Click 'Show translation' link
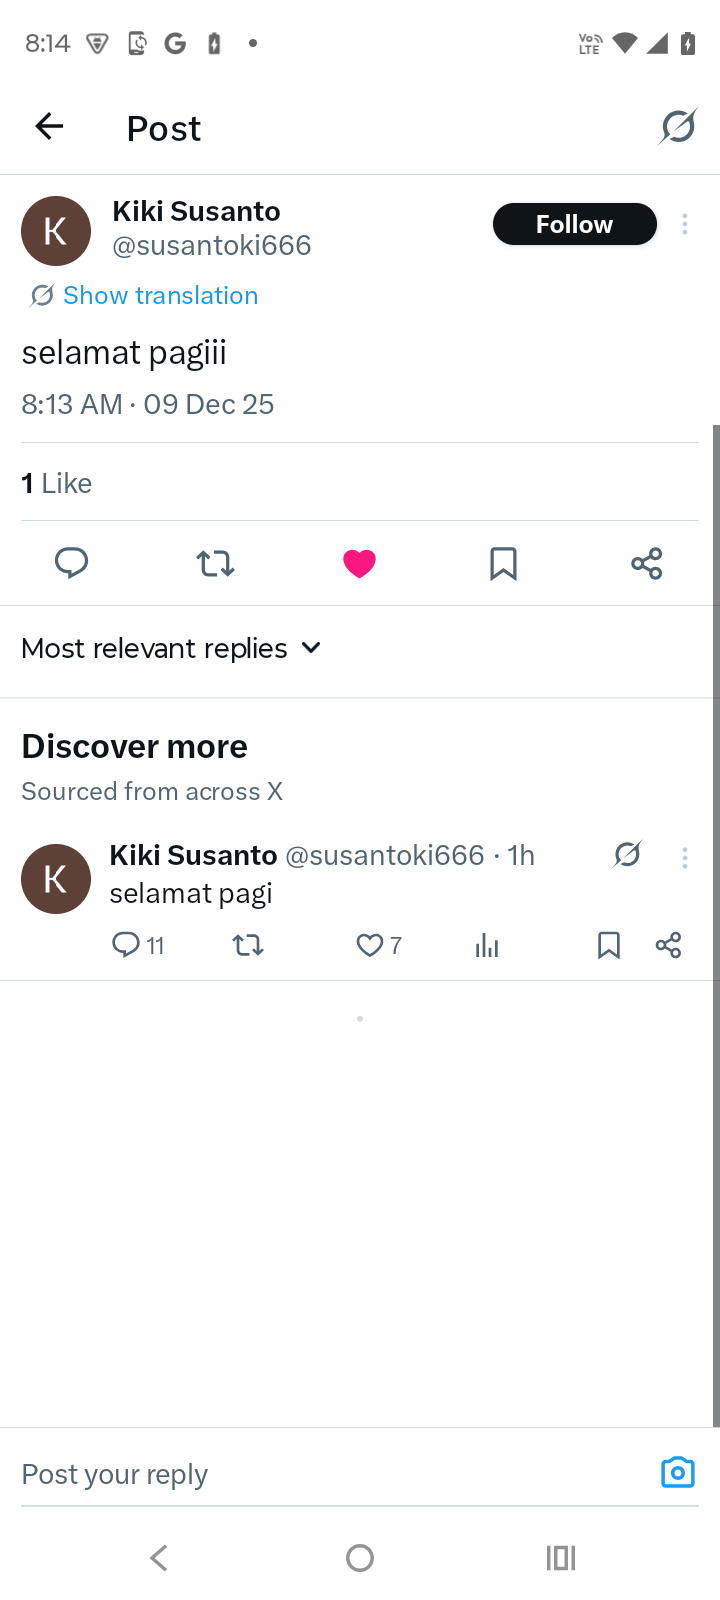 (x=160, y=295)
